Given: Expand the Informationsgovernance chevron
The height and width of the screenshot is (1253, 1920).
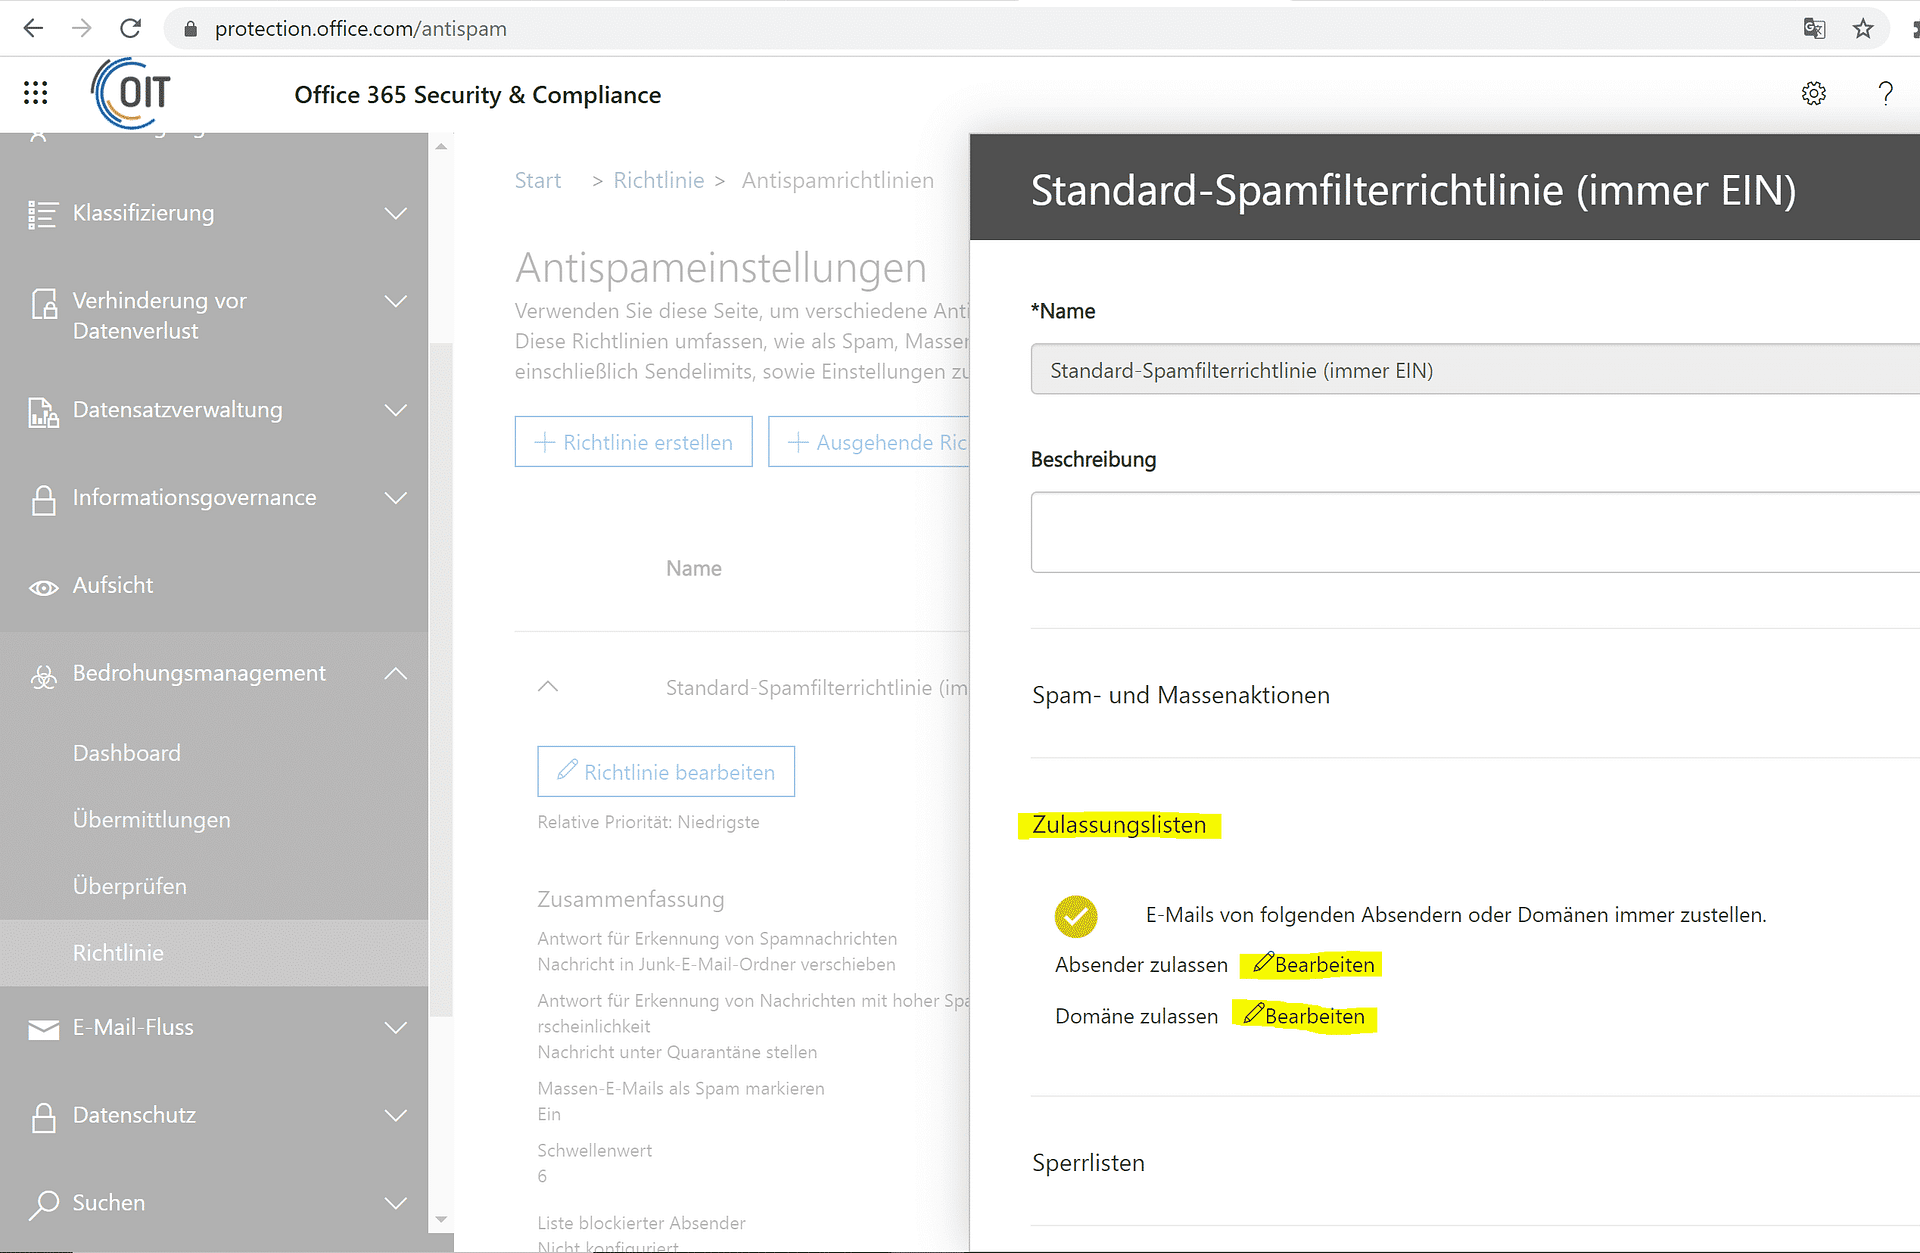Looking at the screenshot, I should (396, 498).
